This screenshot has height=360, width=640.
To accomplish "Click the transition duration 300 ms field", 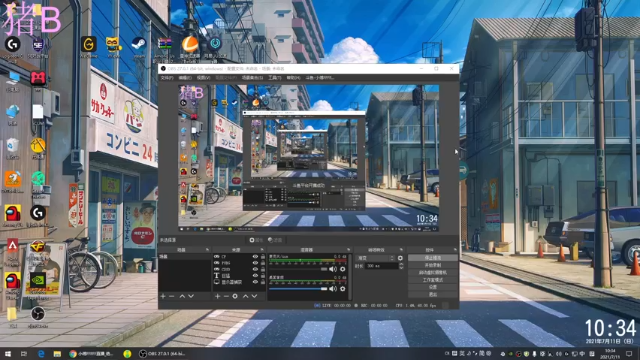I will point(381,266).
